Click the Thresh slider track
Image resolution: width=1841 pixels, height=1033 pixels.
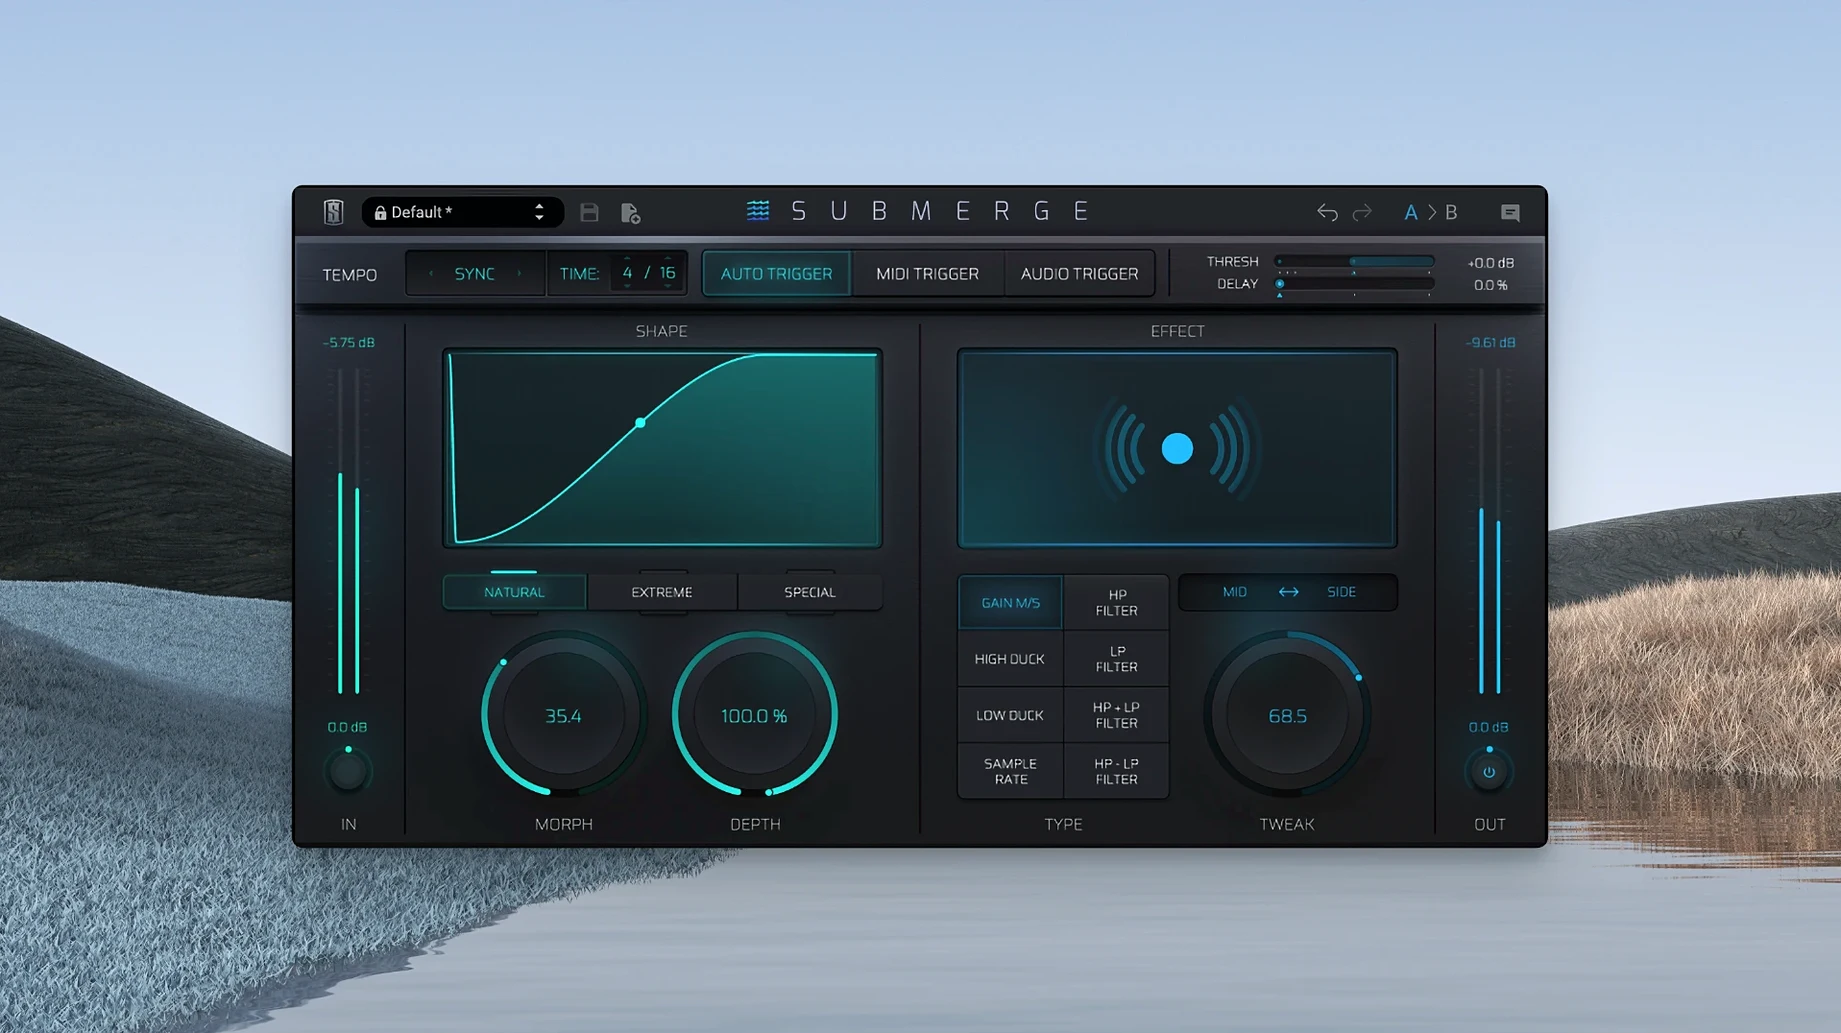click(x=1355, y=262)
